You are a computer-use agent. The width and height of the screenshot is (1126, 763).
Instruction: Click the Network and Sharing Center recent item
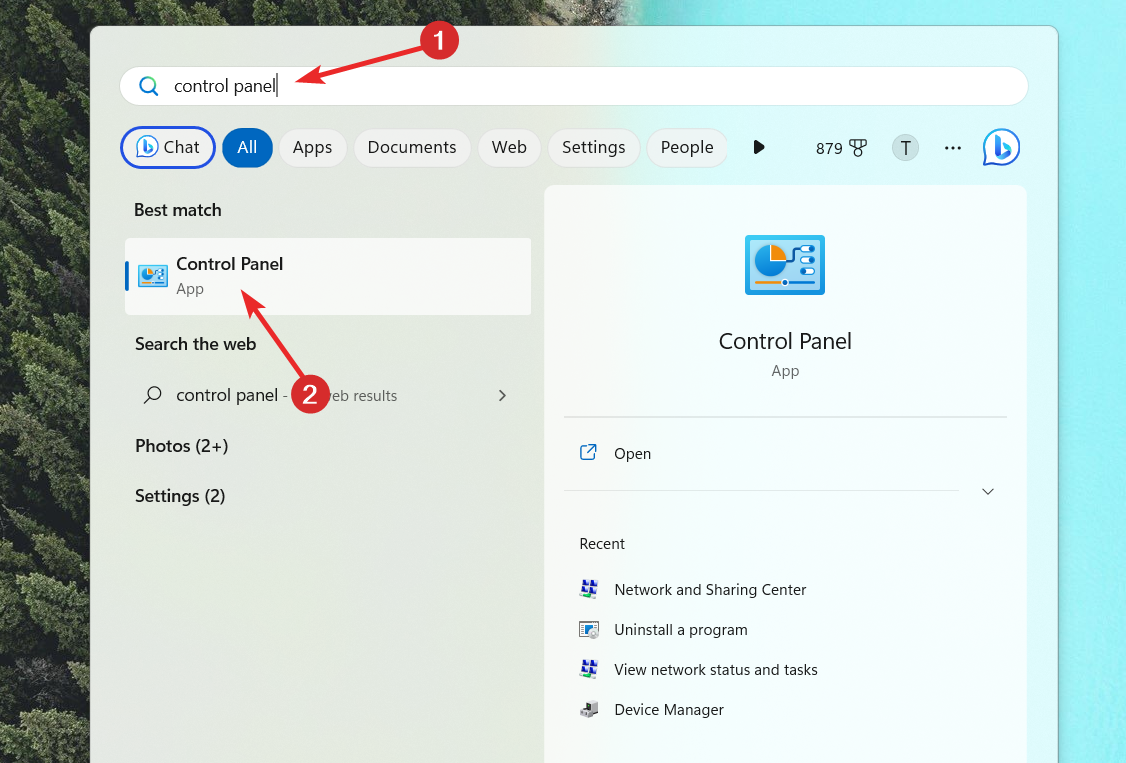(709, 590)
